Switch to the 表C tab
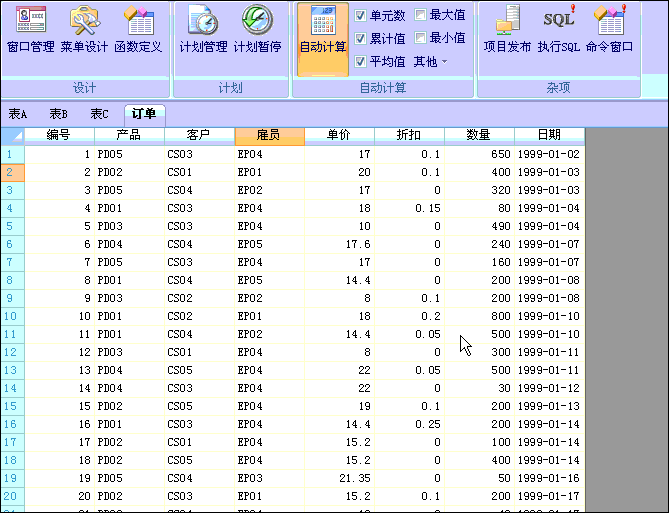This screenshot has height=513, width=669. click(99, 114)
